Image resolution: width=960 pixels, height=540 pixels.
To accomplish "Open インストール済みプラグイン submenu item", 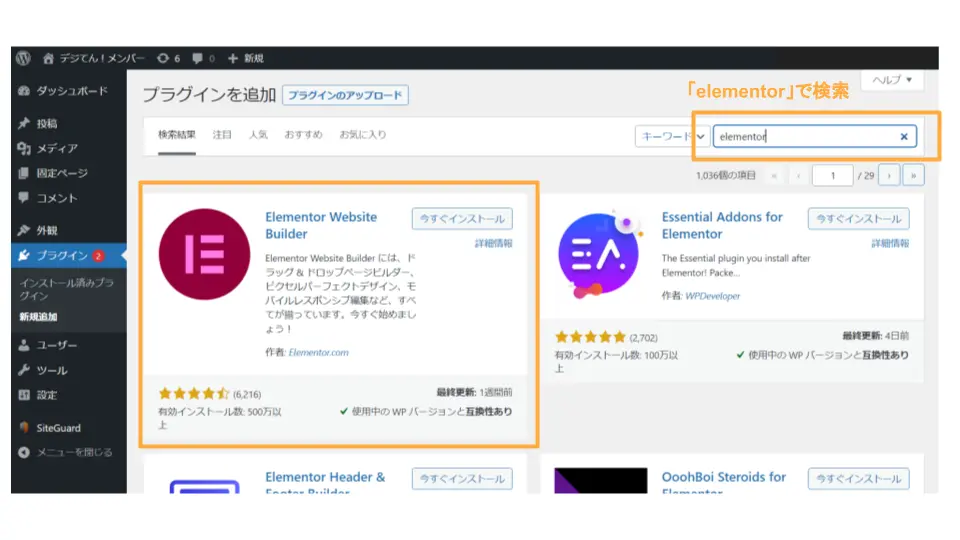I will (67, 290).
